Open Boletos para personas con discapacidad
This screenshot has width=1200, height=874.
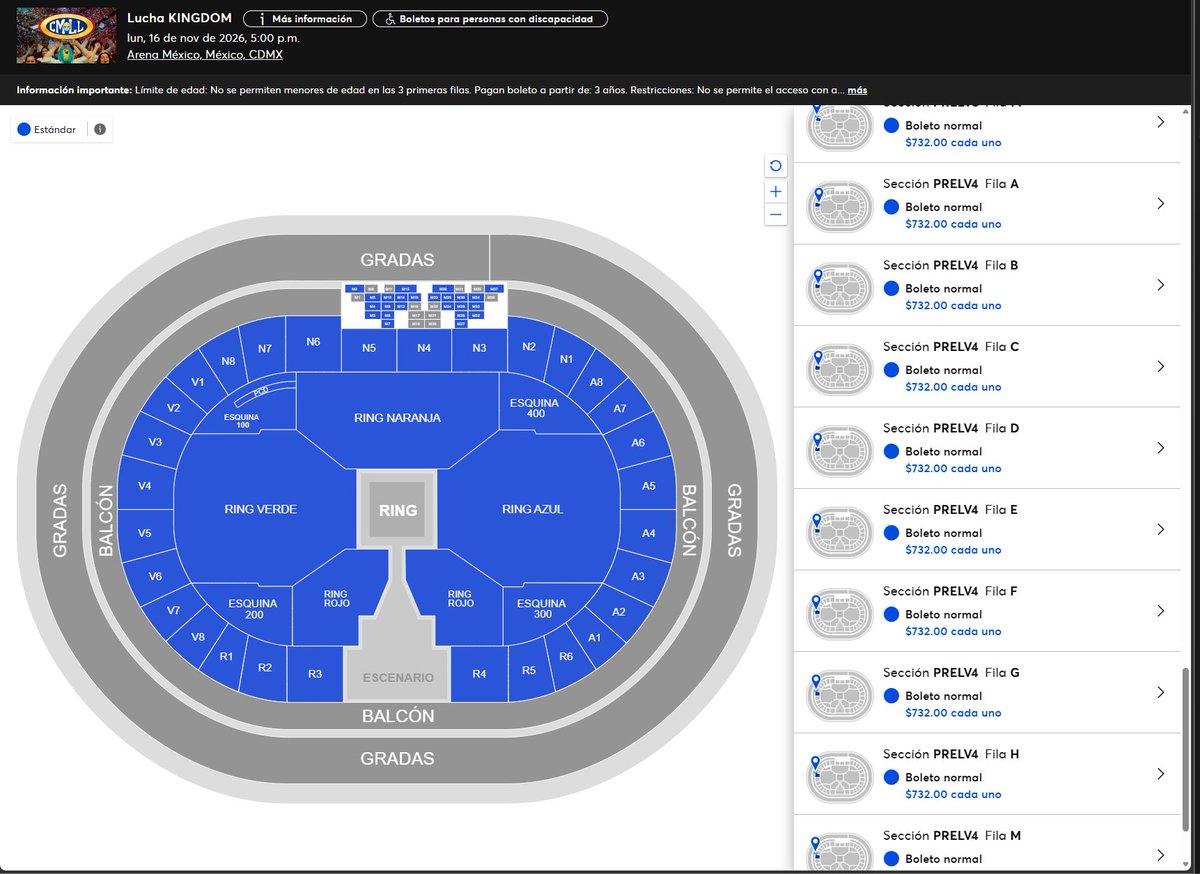490,19
